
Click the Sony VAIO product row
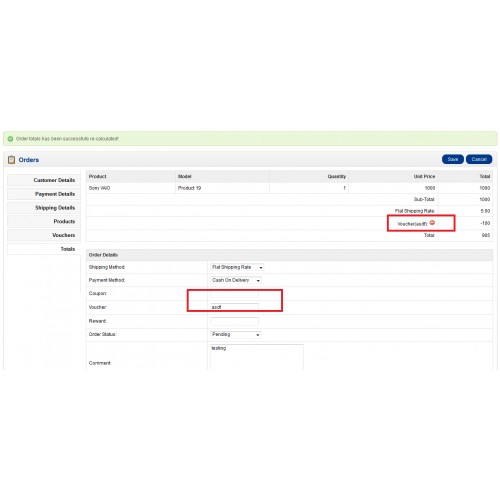[289, 188]
